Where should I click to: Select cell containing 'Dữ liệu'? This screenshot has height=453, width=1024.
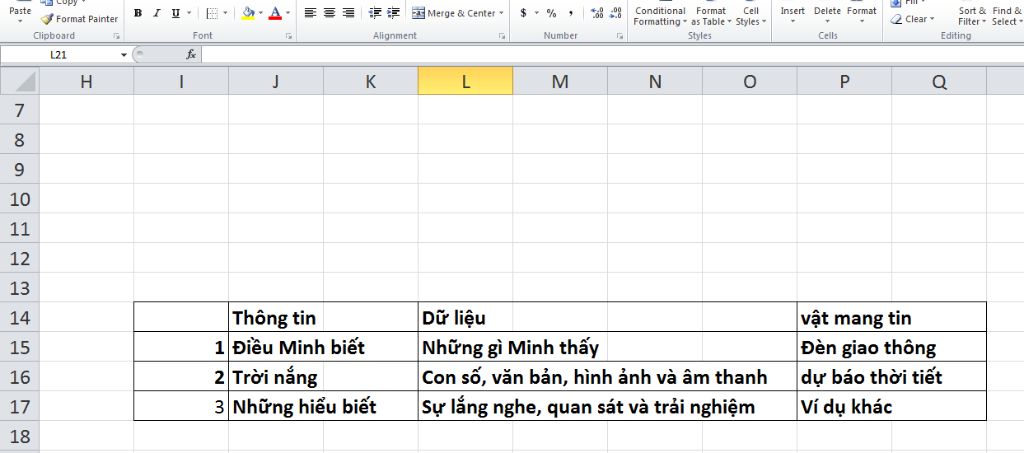click(465, 317)
